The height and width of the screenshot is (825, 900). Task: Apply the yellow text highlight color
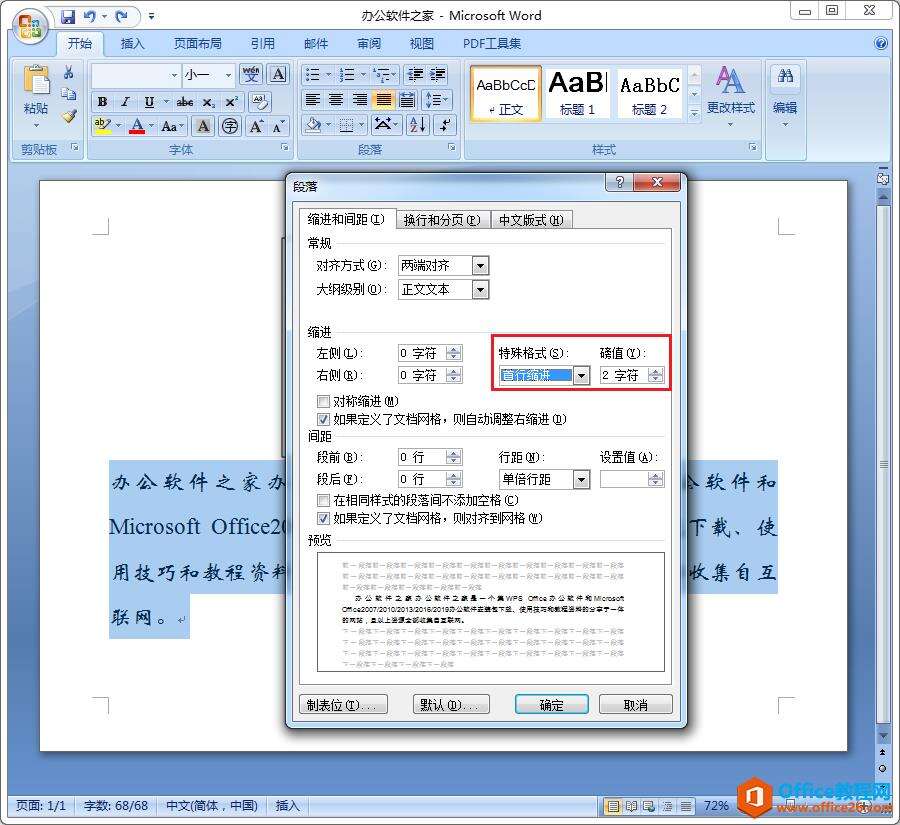[103, 126]
